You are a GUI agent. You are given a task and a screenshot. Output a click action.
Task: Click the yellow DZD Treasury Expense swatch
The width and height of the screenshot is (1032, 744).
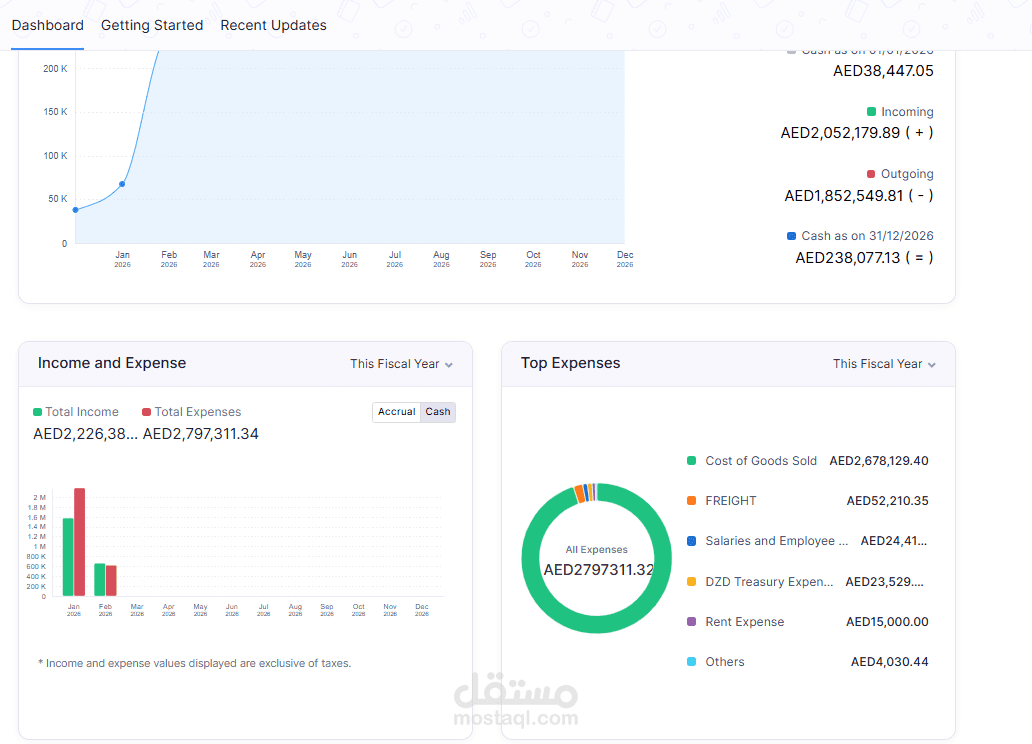(691, 581)
